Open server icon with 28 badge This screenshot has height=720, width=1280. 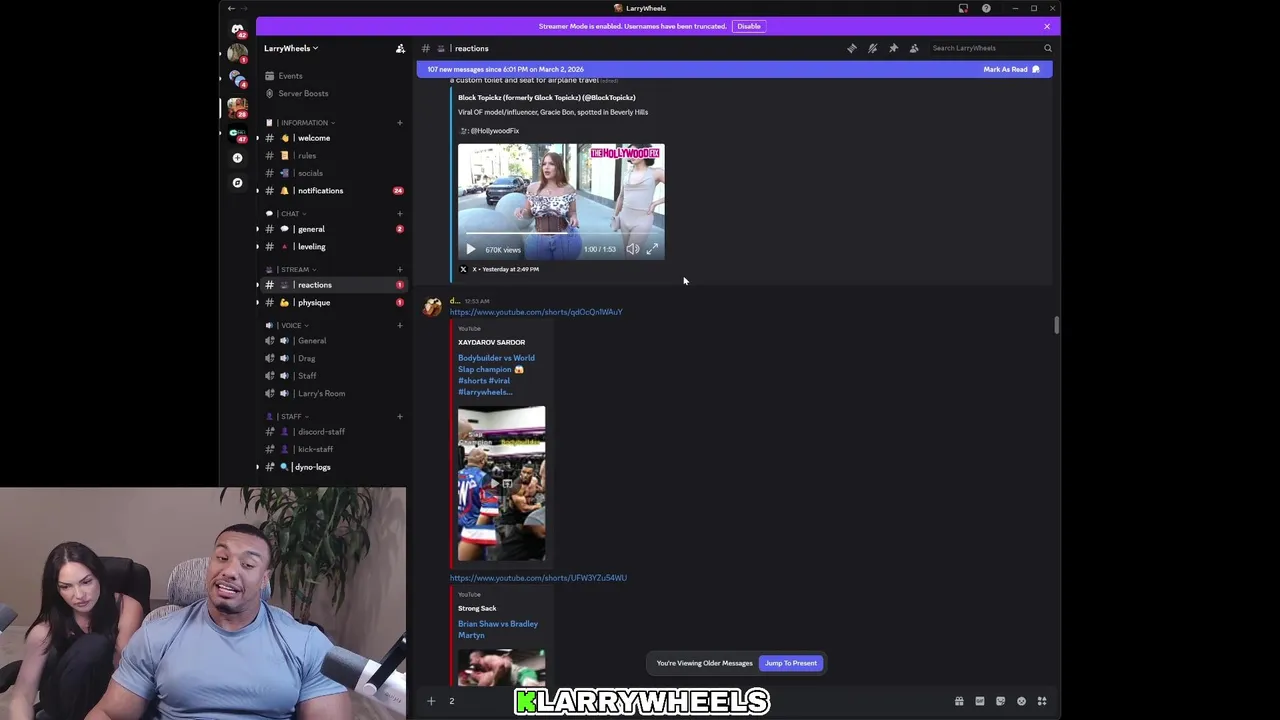(x=237, y=107)
